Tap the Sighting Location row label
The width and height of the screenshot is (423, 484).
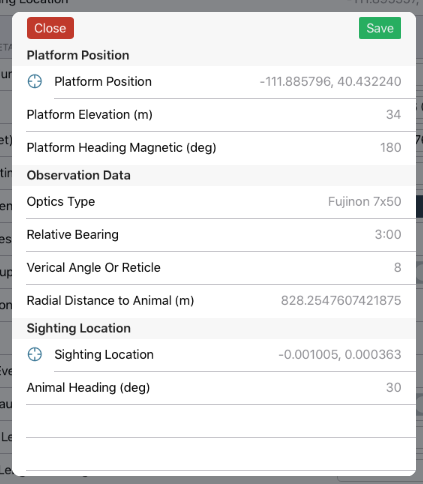point(104,354)
